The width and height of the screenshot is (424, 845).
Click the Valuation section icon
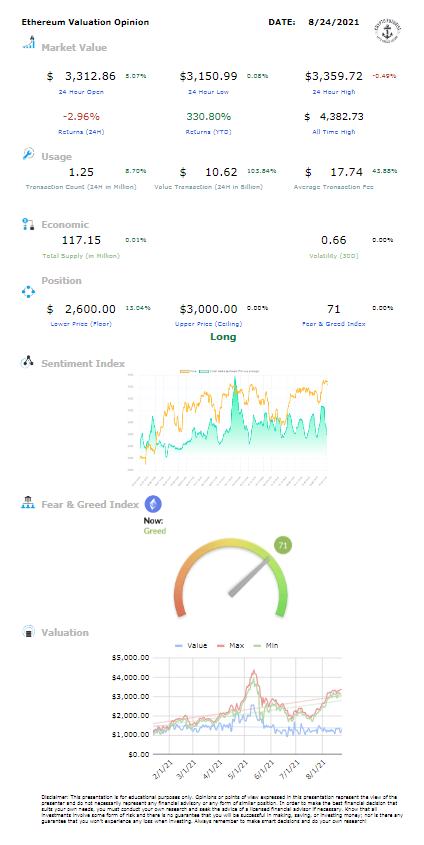coord(28,632)
